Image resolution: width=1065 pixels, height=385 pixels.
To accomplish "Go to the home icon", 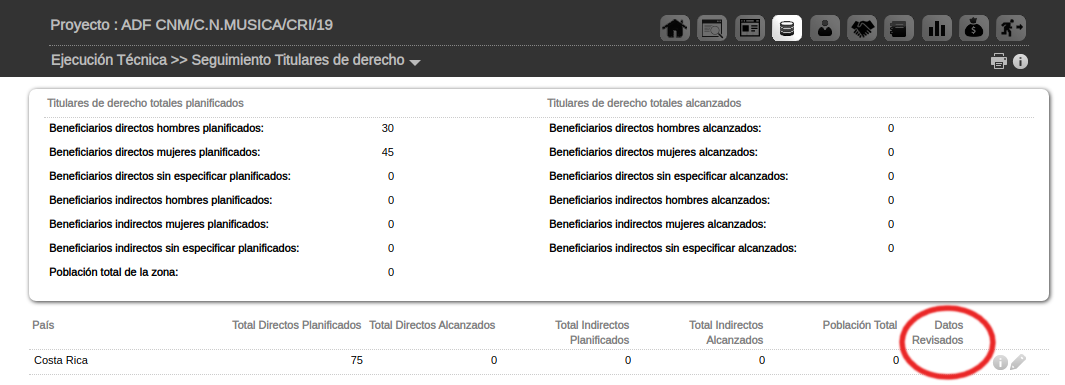I will pyautogui.click(x=674, y=28).
